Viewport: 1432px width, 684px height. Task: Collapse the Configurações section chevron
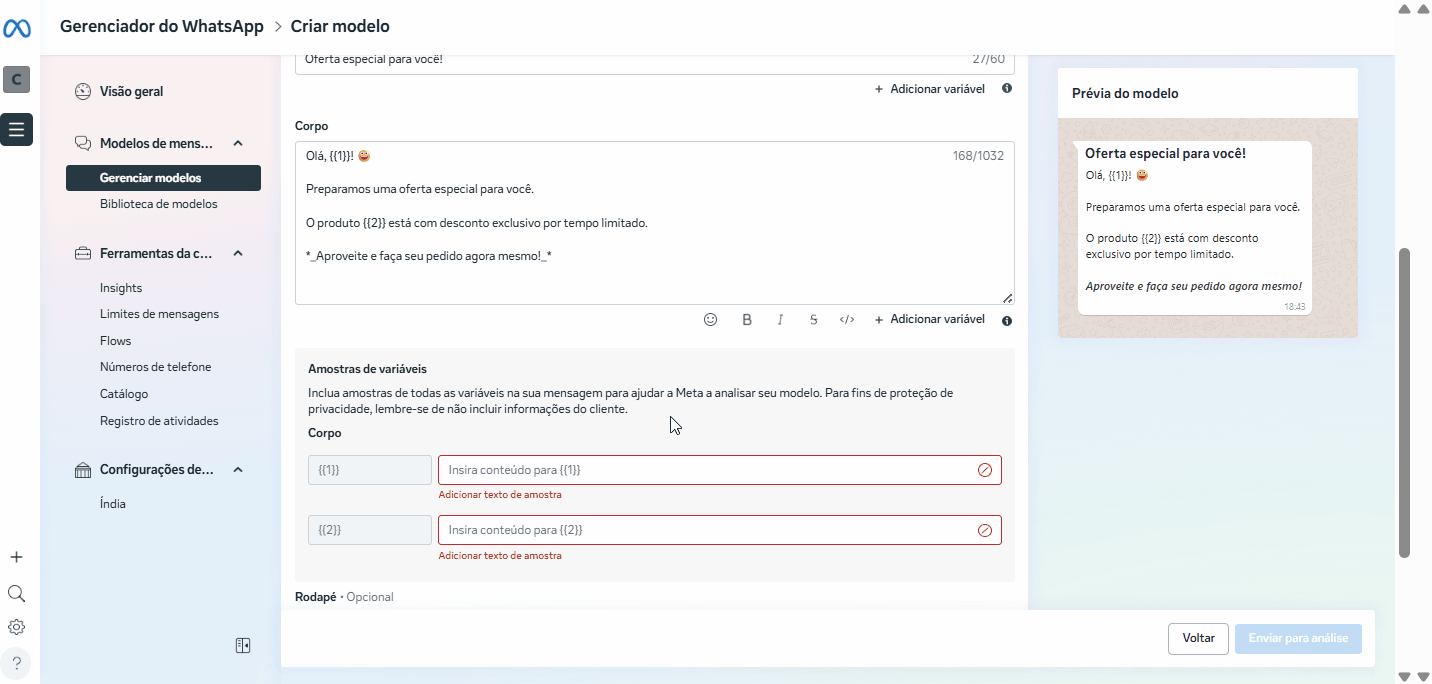click(238, 470)
